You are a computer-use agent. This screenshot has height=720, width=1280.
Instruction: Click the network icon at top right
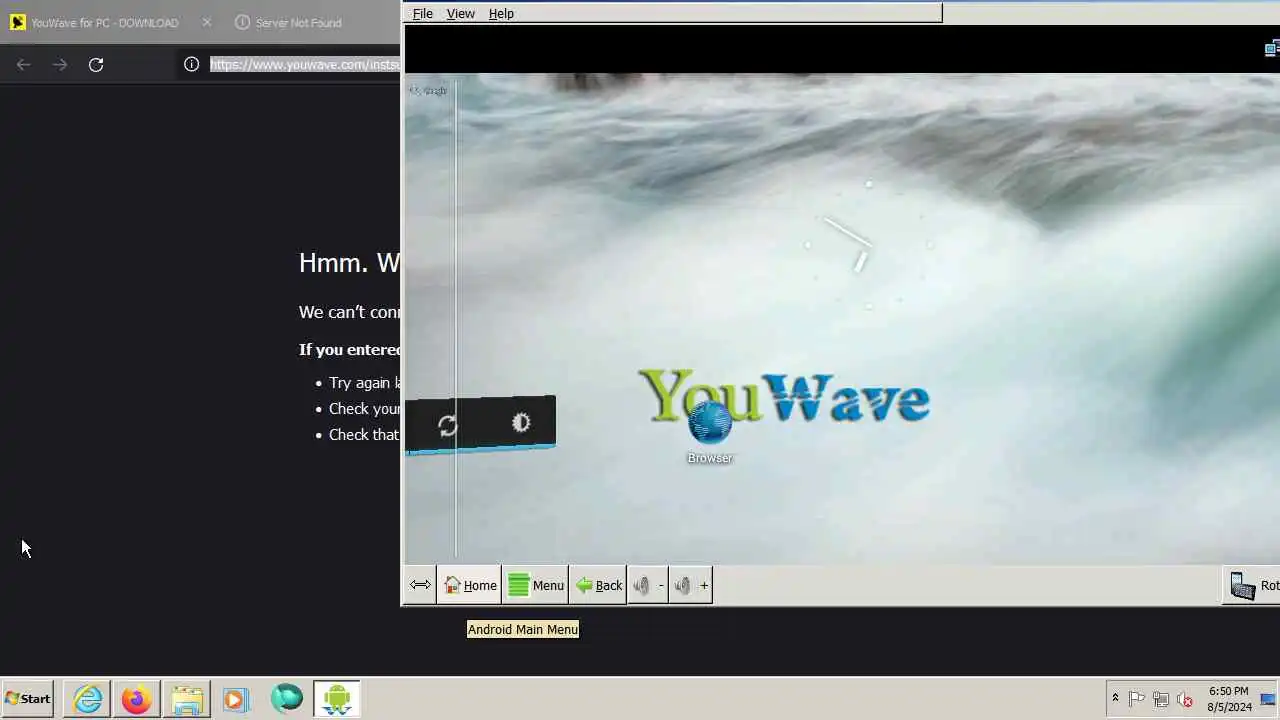tap(1272, 48)
